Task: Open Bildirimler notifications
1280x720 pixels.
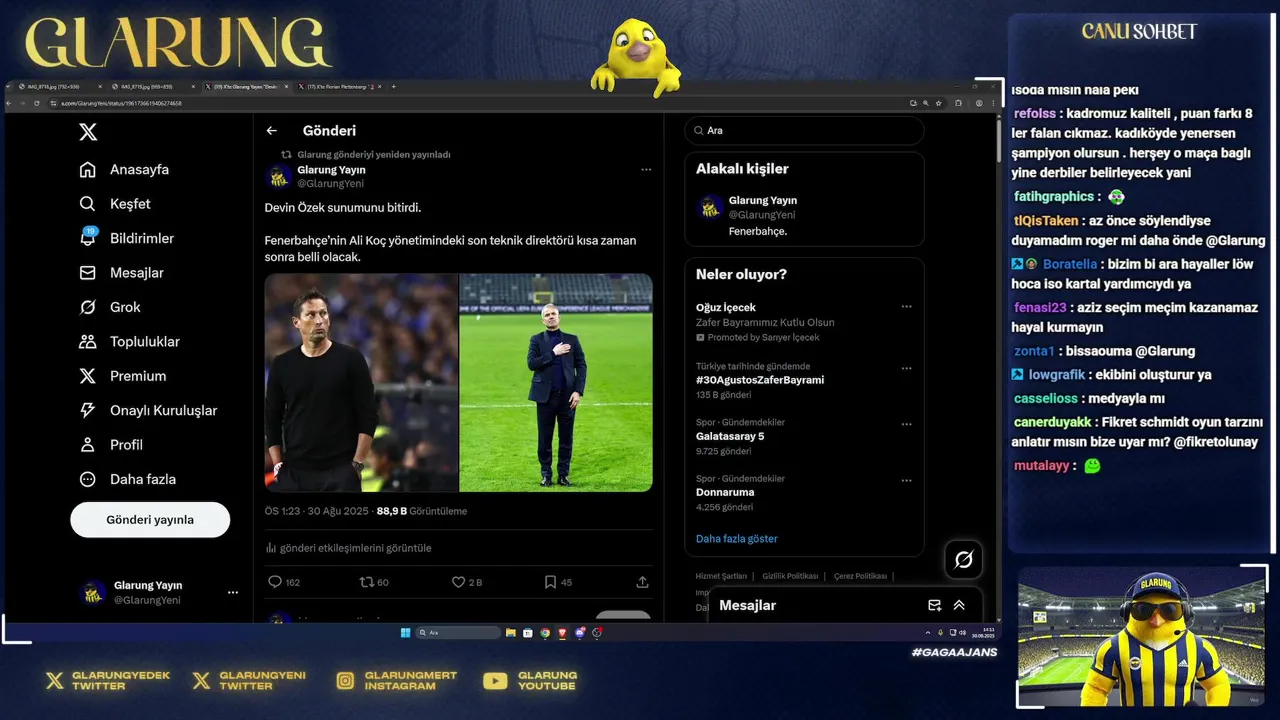Action: 127,238
